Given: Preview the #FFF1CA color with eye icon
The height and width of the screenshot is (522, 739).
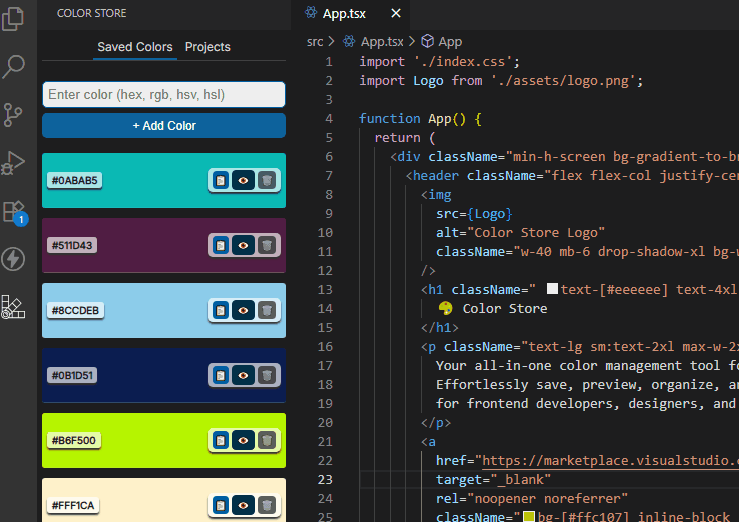Looking at the screenshot, I should pyautogui.click(x=243, y=506).
